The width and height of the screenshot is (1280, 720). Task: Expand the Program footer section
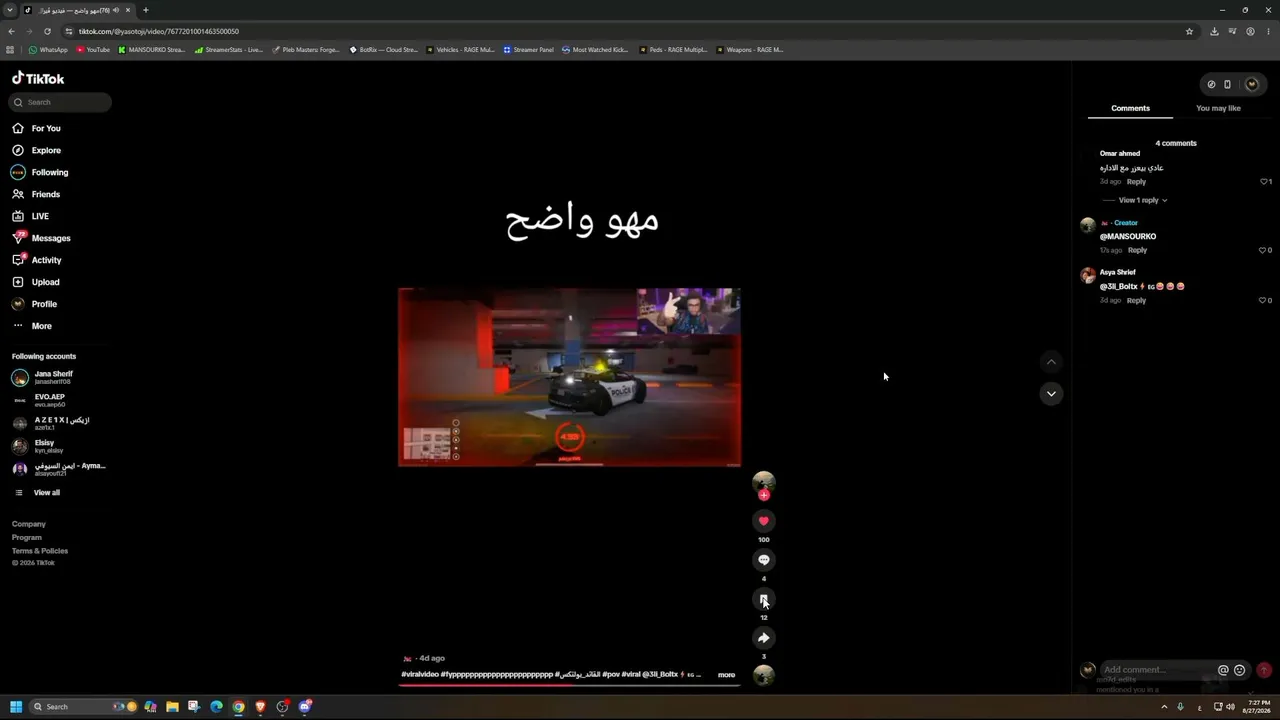[x=27, y=538]
